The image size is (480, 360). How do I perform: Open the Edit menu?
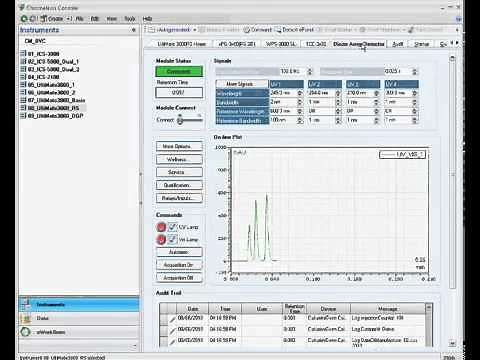[95, 19]
